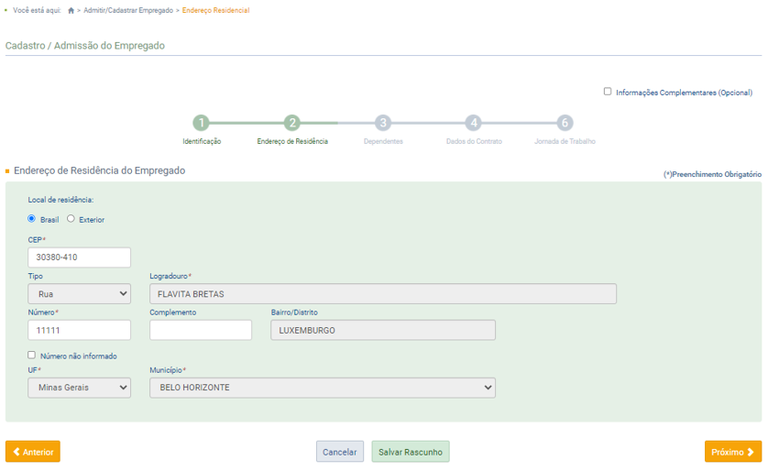Go to step 1 Identificação circle
The width and height of the screenshot is (768, 471).
click(x=201, y=123)
